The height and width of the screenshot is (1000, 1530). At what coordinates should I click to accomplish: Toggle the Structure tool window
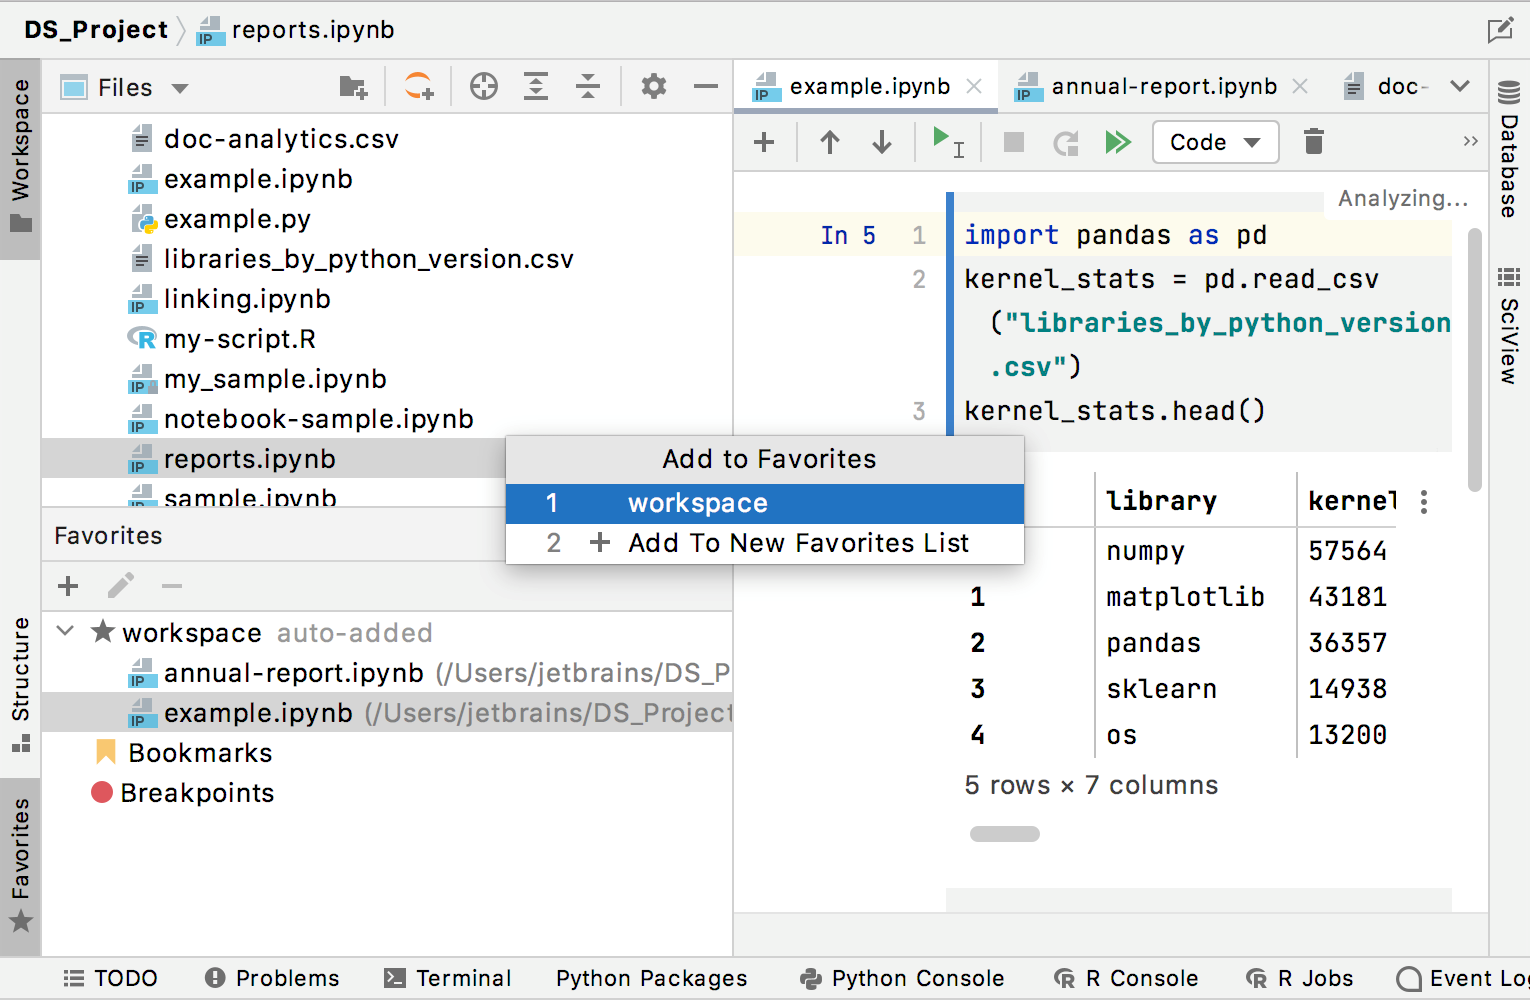pos(20,685)
